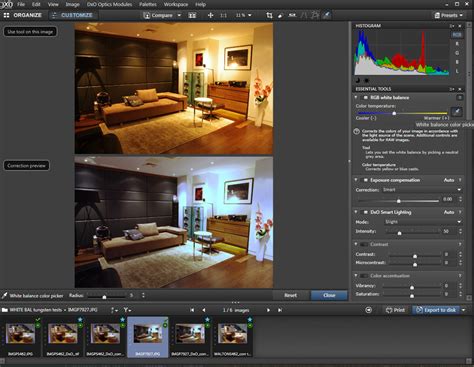The width and height of the screenshot is (474, 367).
Task: Open help for Color accentuation
Action: coord(460,276)
